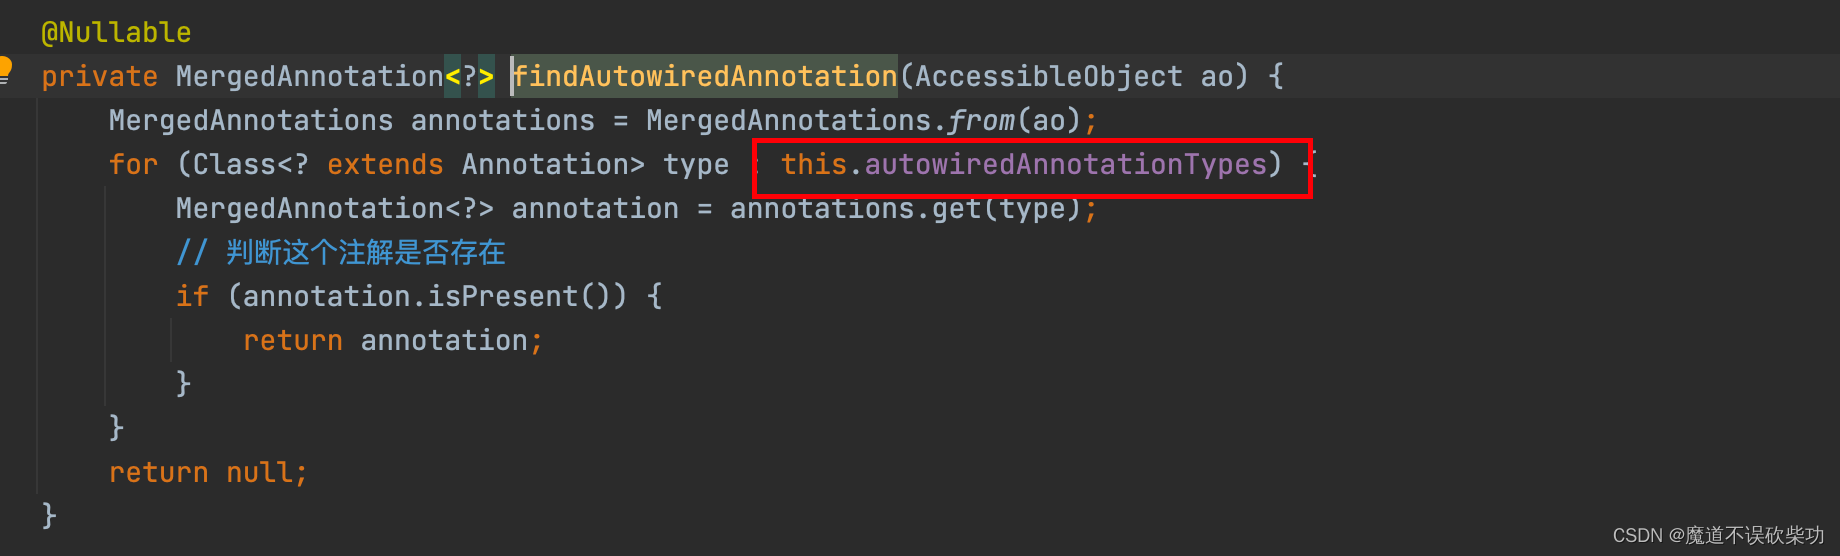Click the private keyword
Viewport: 1840px width, 556px height.
coord(99,77)
